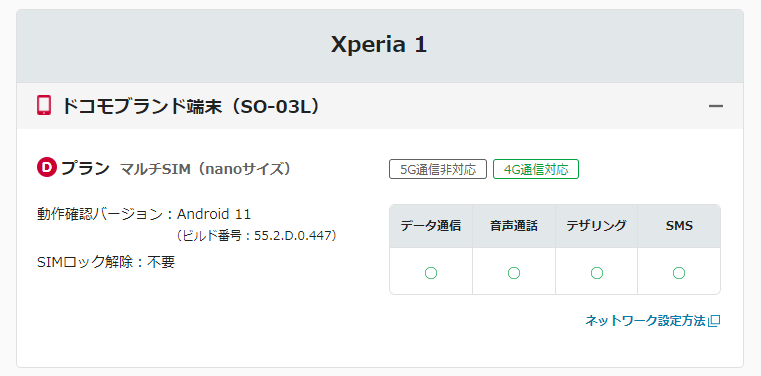Toggle the ドコモブランド端末（SO-03L） header row
Viewport: 761px width, 376px height.
380,106
